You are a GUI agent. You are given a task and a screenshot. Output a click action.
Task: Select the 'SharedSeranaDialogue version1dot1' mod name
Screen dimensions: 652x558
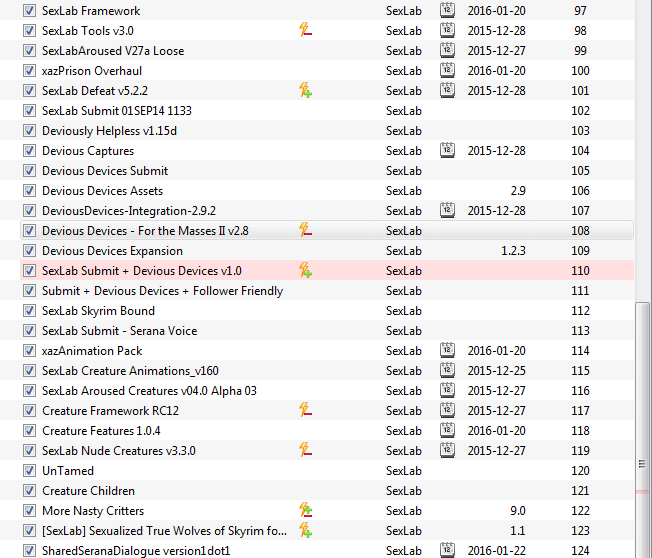click(136, 551)
